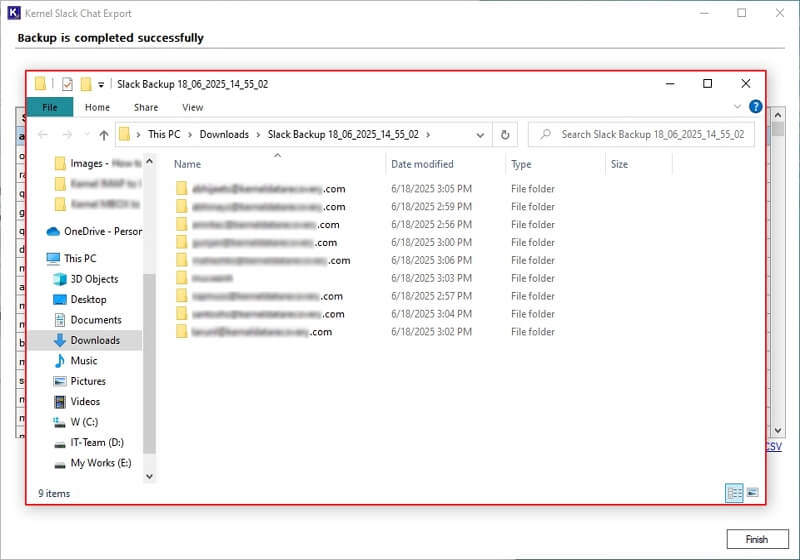Select folder modified 6/18/2025 3:05 PM
Screen dimensions: 800x560
(x=365, y=189)
